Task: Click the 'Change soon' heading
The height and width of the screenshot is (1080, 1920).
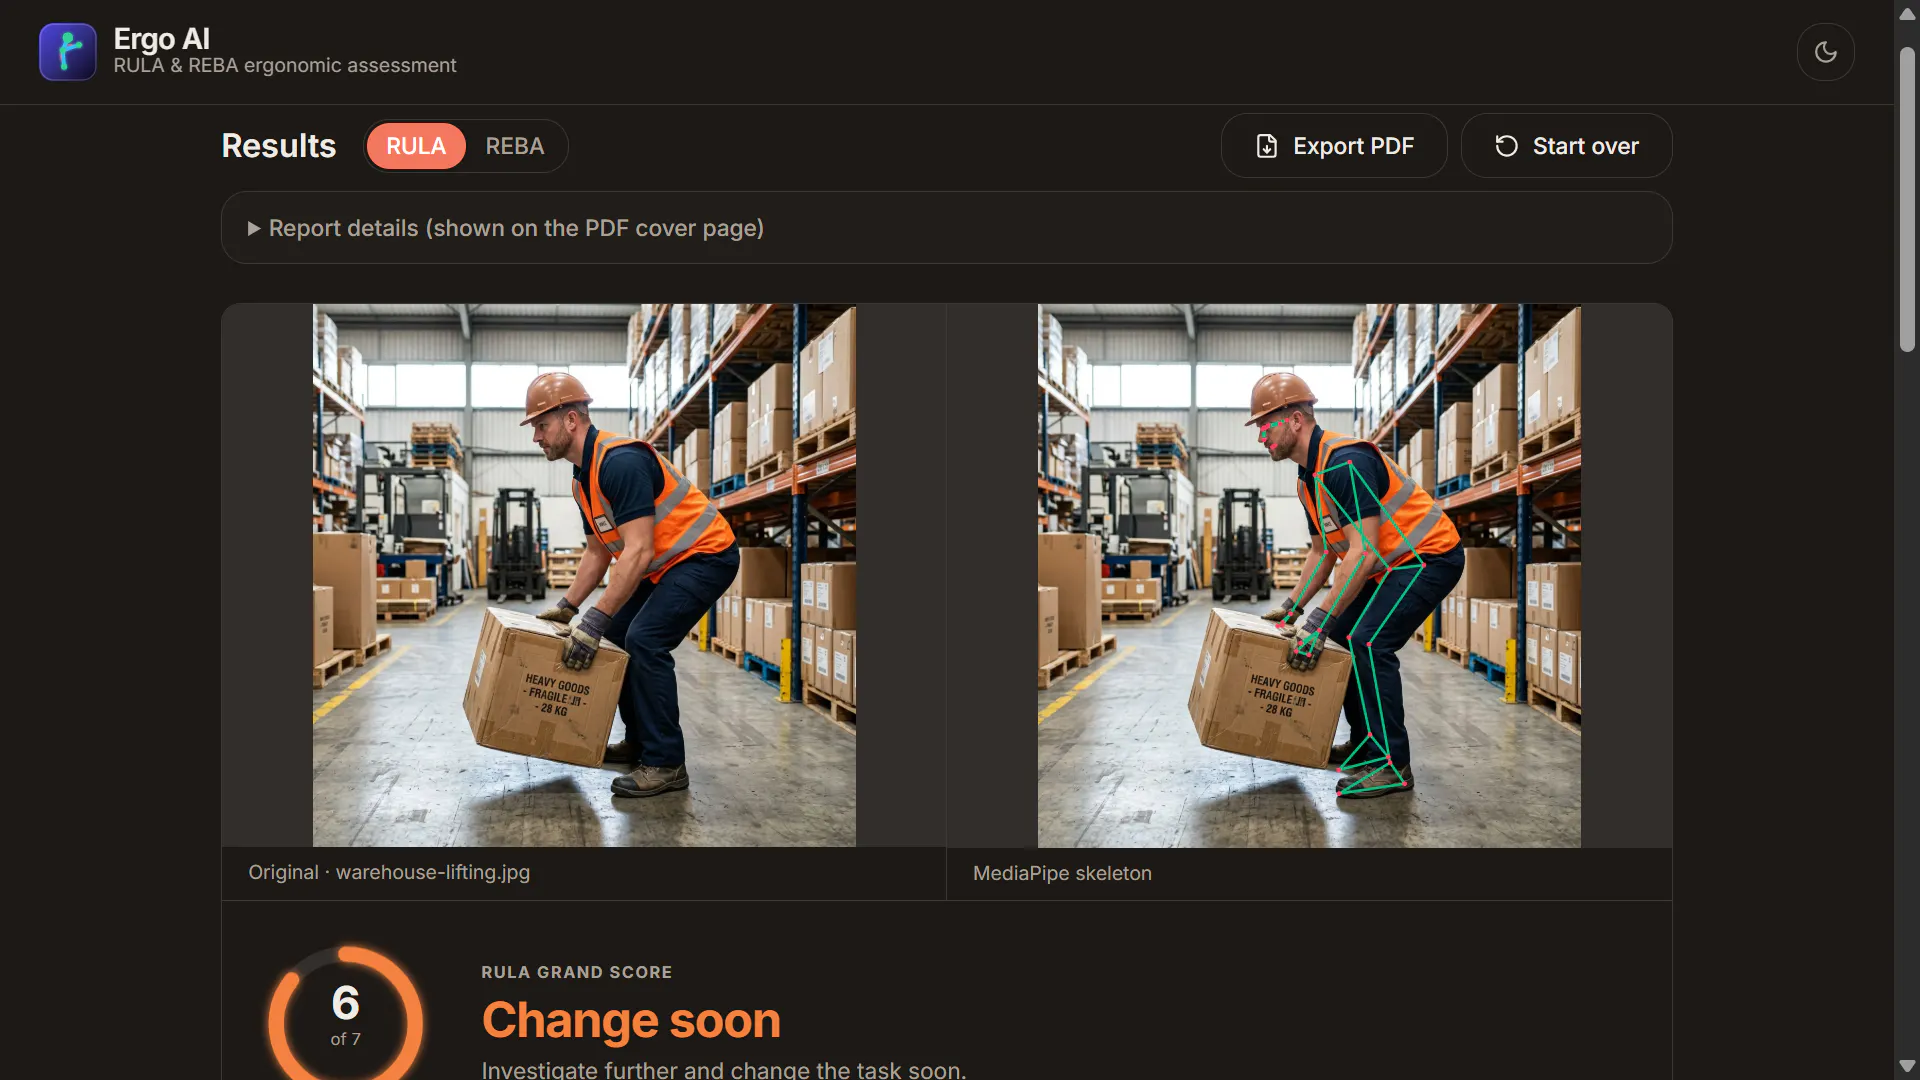Action: [x=631, y=1020]
